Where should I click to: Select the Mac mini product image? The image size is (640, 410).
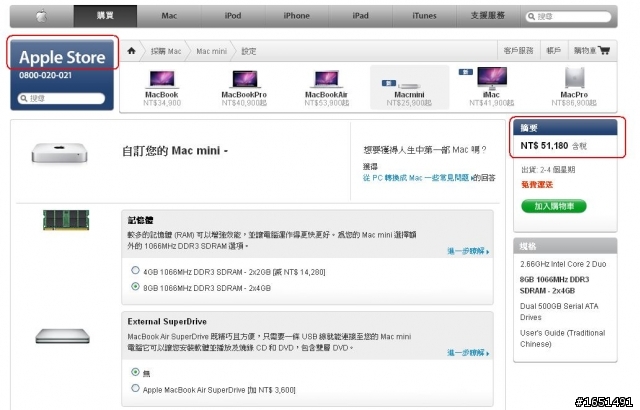pyautogui.click(x=409, y=86)
